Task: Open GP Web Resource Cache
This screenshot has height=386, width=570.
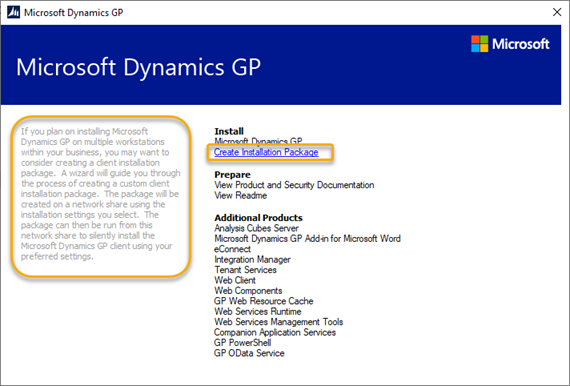Action: click(x=264, y=301)
